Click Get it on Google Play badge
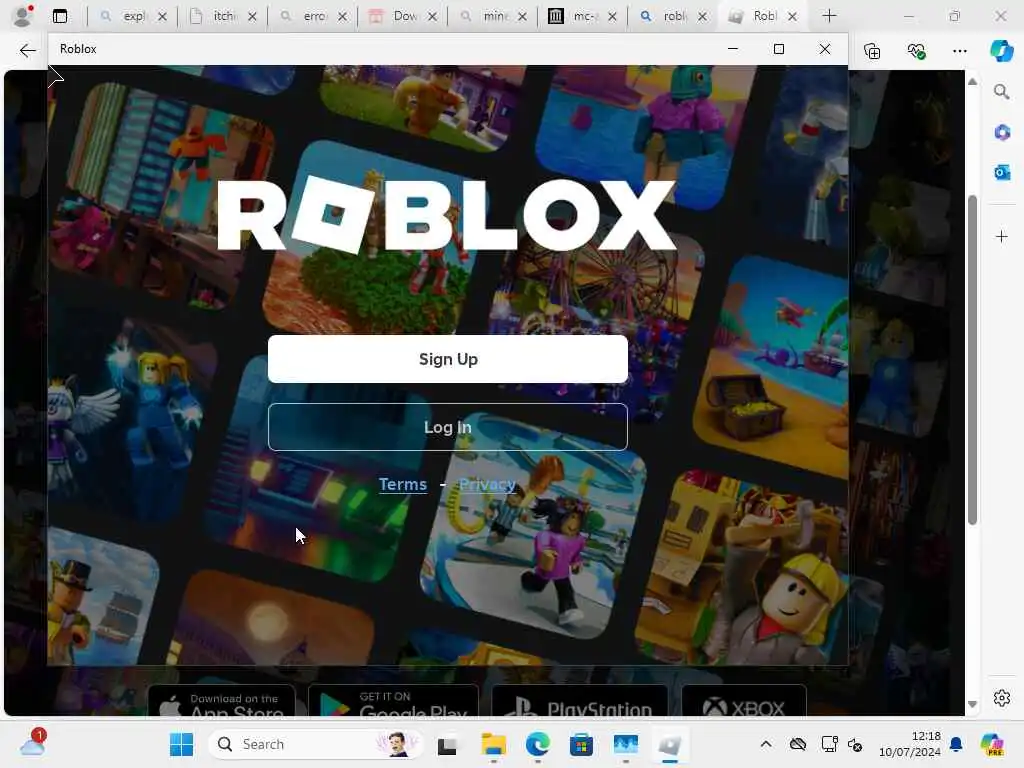 pyautogui.click(x=393, y=702)
